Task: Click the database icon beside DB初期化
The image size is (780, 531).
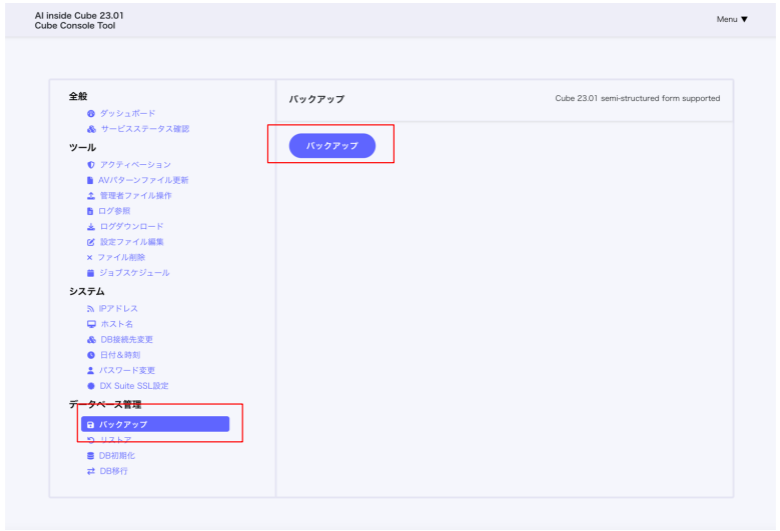Action: (x=91, y=456)
